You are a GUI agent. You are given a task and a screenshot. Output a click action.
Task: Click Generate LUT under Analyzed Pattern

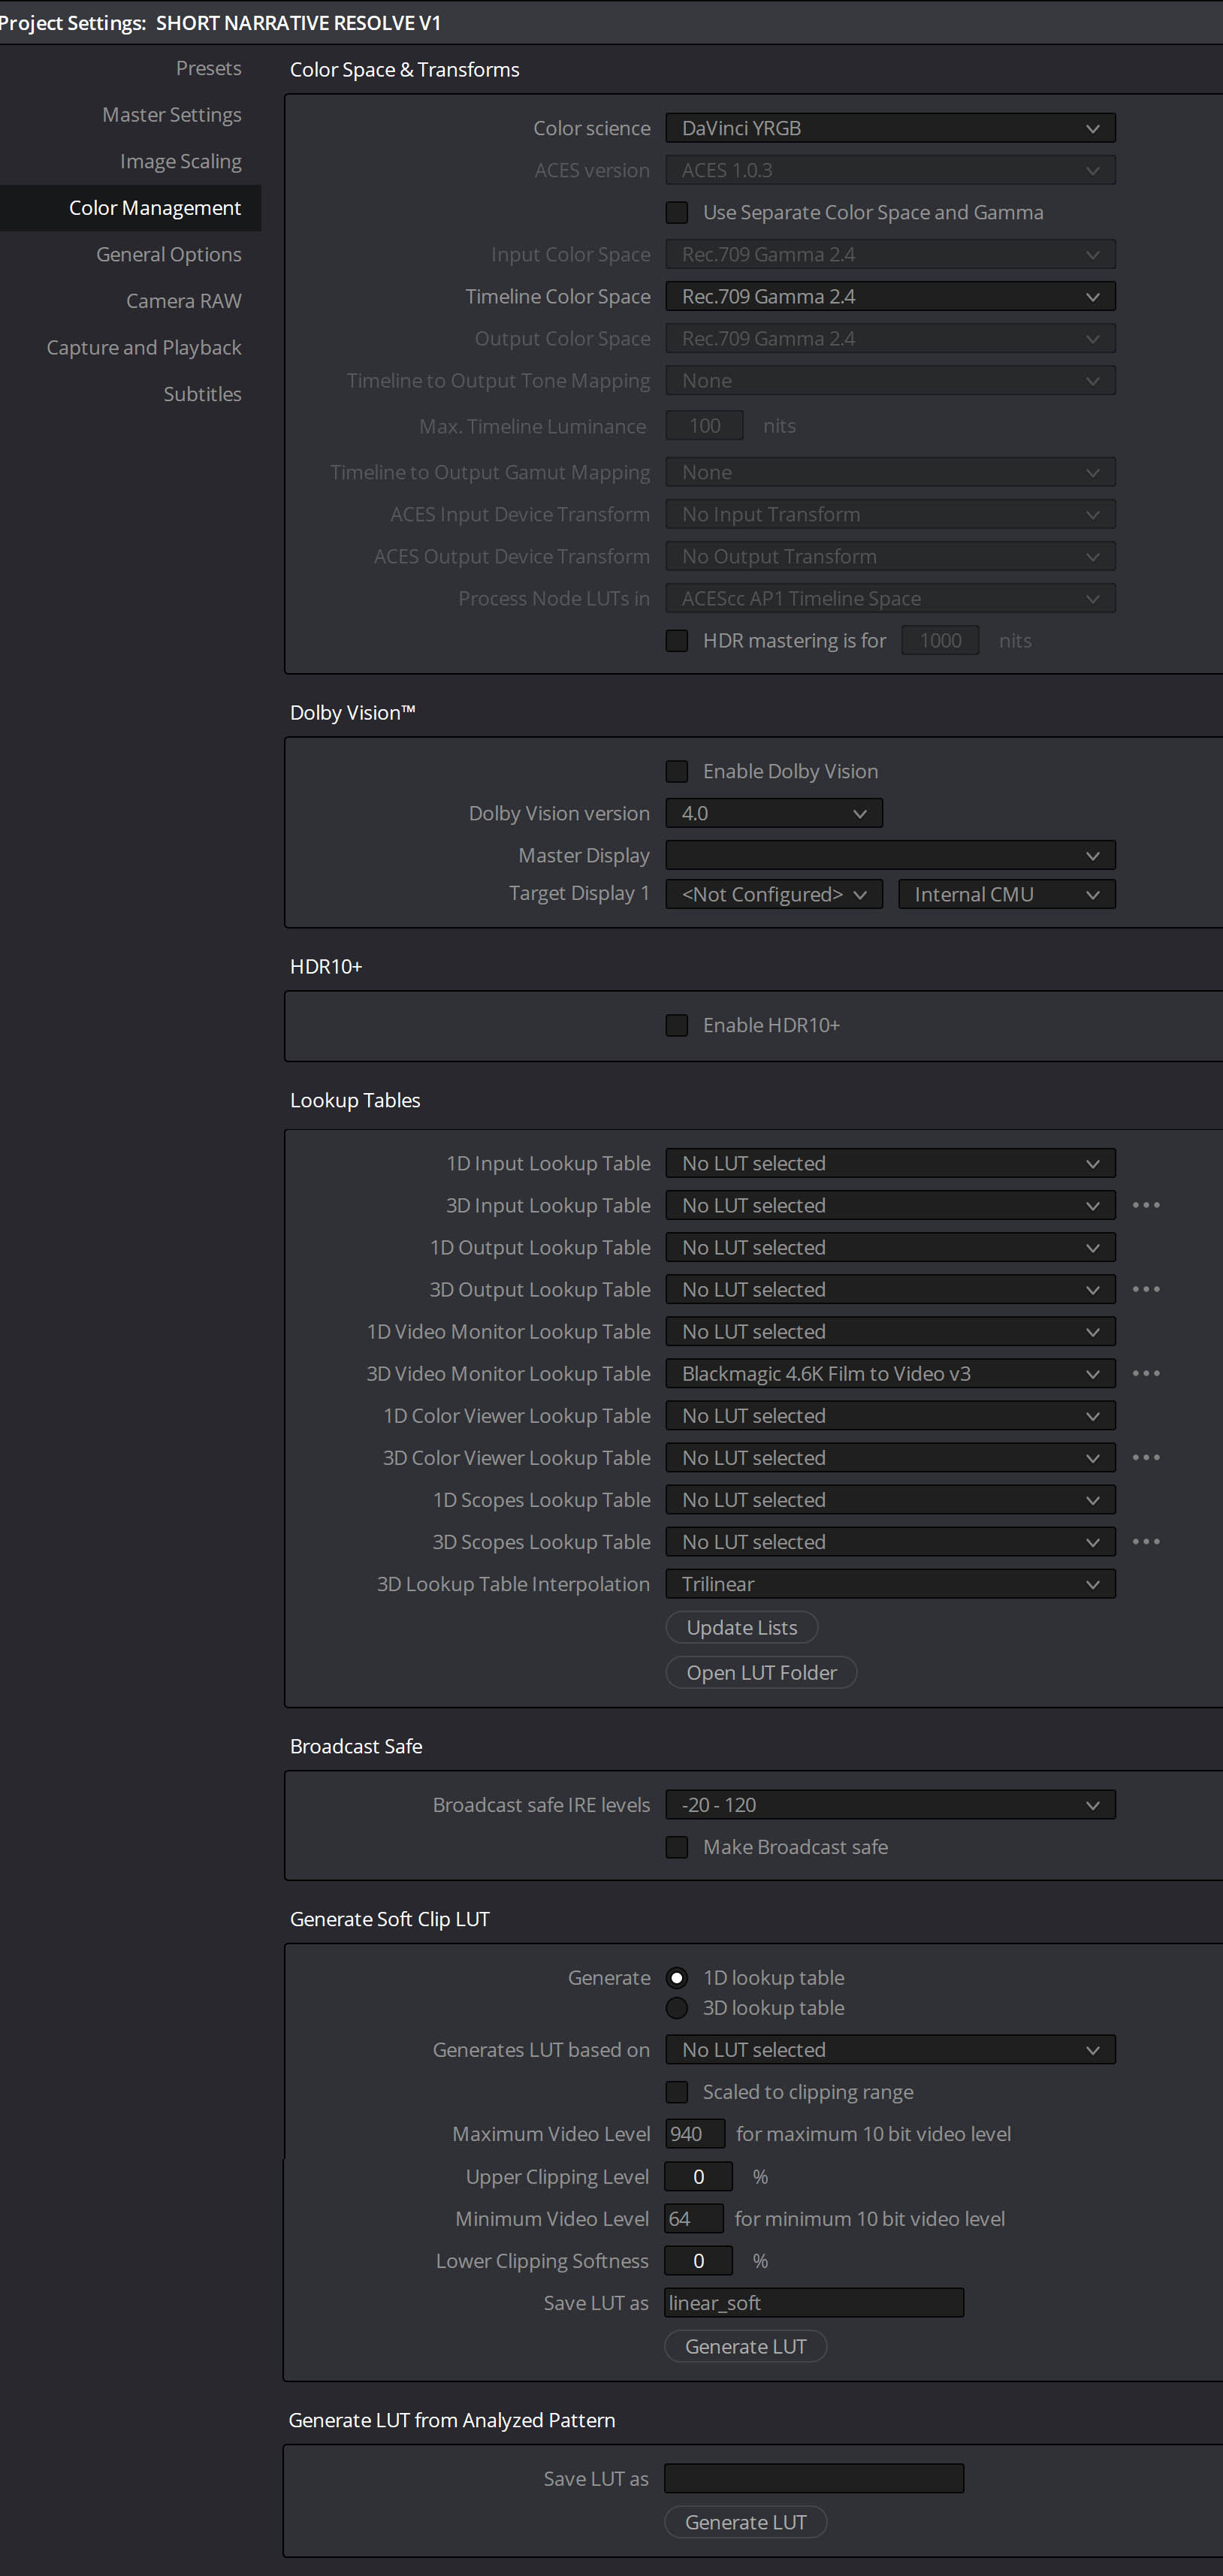745,2522
